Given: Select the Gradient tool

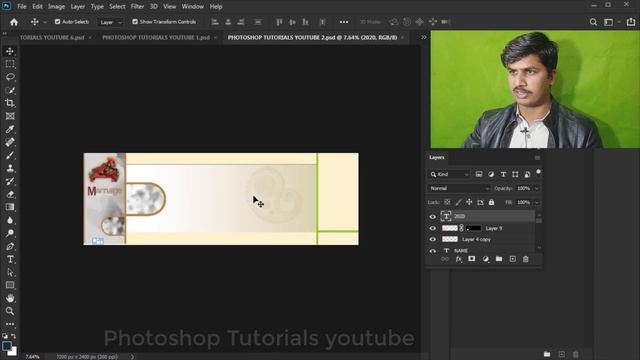Looking at the screenshot, I should click(10, 207).
